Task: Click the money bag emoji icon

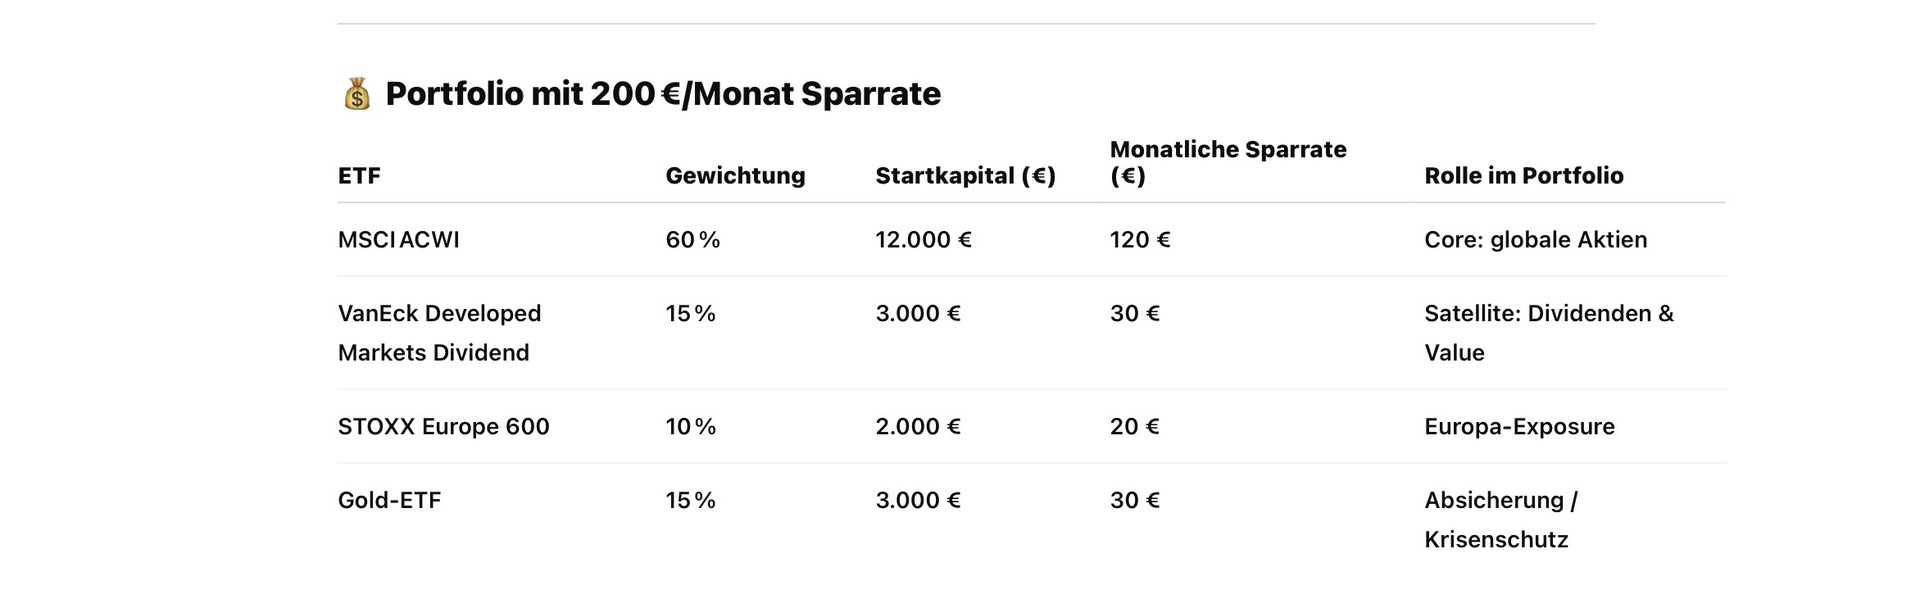Action: tap(357, 94)
